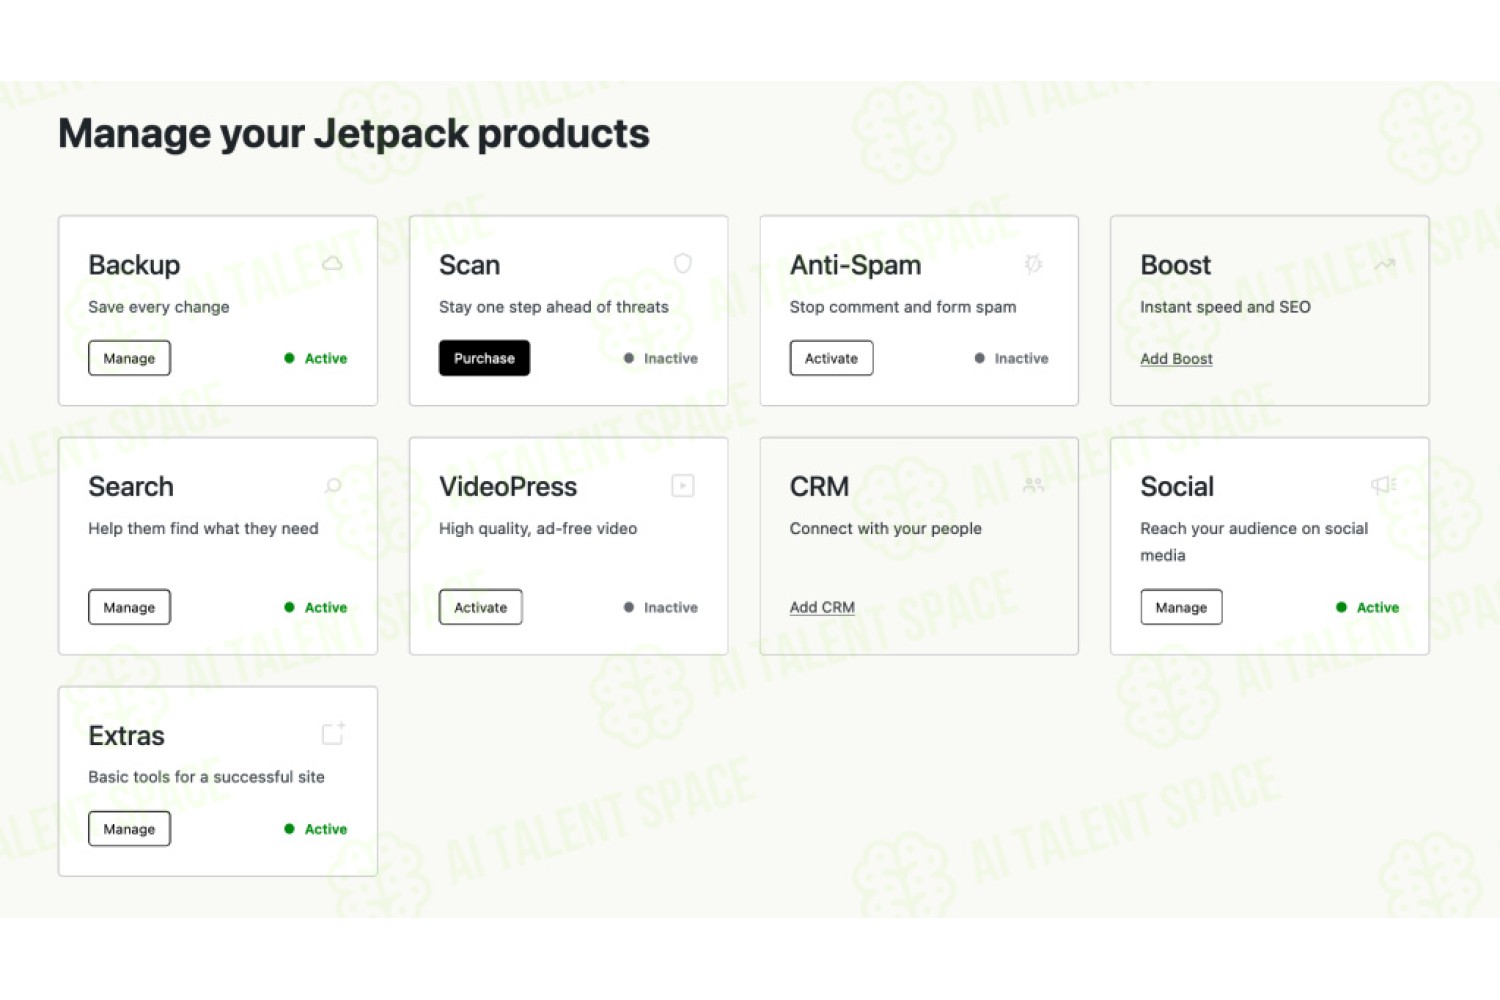This screenshot has height=1000, width=1500.
Task: Follow the Add Boost link
Action: tap(1176, 359)
